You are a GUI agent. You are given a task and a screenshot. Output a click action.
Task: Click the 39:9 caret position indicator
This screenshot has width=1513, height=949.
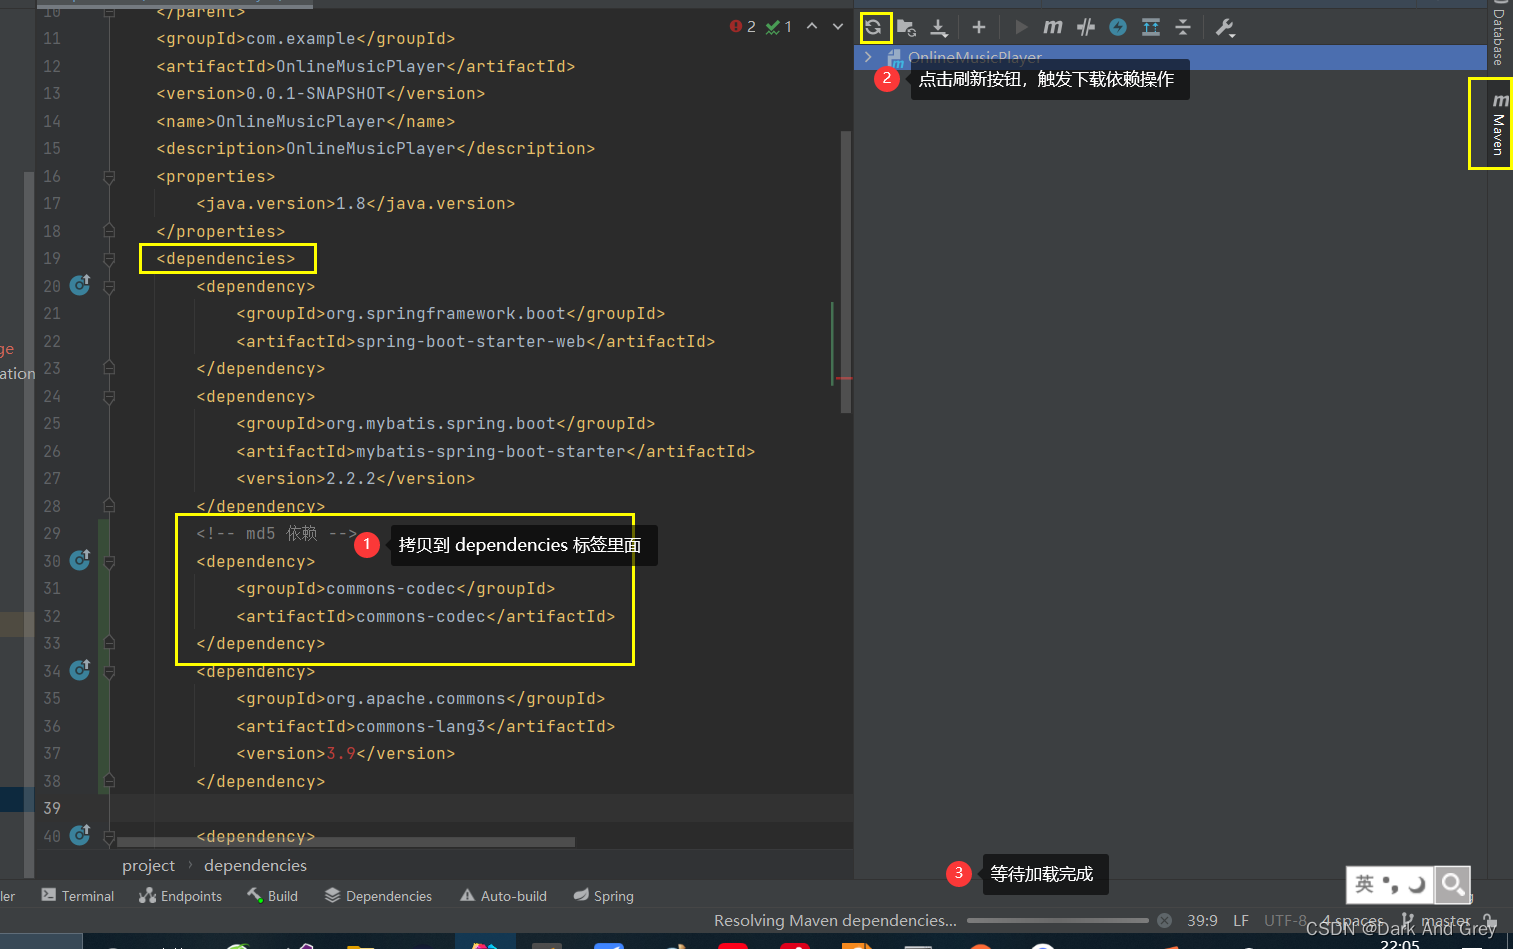tap(1202, 920)
